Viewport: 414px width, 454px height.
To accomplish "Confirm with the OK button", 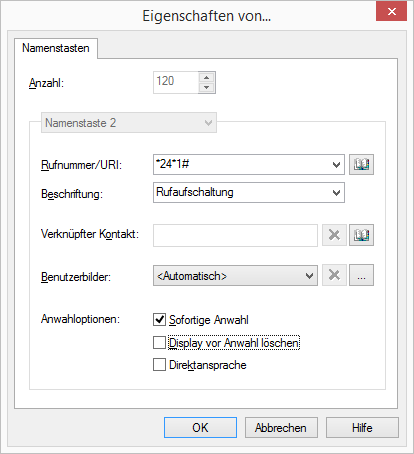I will (x=200, y=427).
